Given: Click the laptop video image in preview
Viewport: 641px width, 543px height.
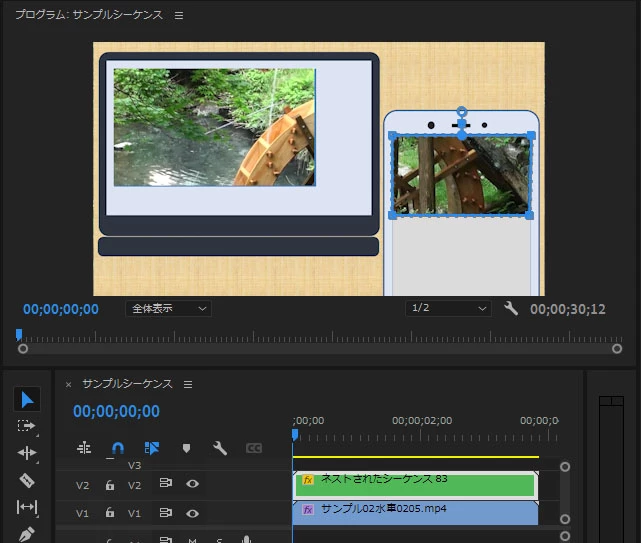Looking at the screenshot, I should click(215, 127).
